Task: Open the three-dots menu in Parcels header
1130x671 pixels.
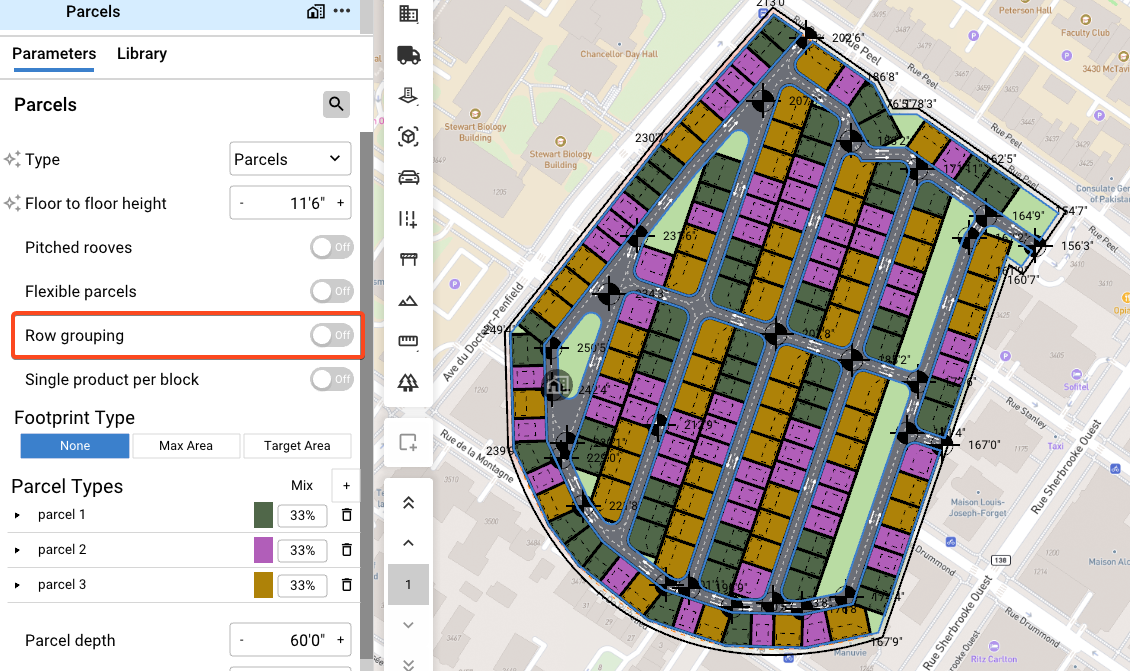Action: pos(342,12)
